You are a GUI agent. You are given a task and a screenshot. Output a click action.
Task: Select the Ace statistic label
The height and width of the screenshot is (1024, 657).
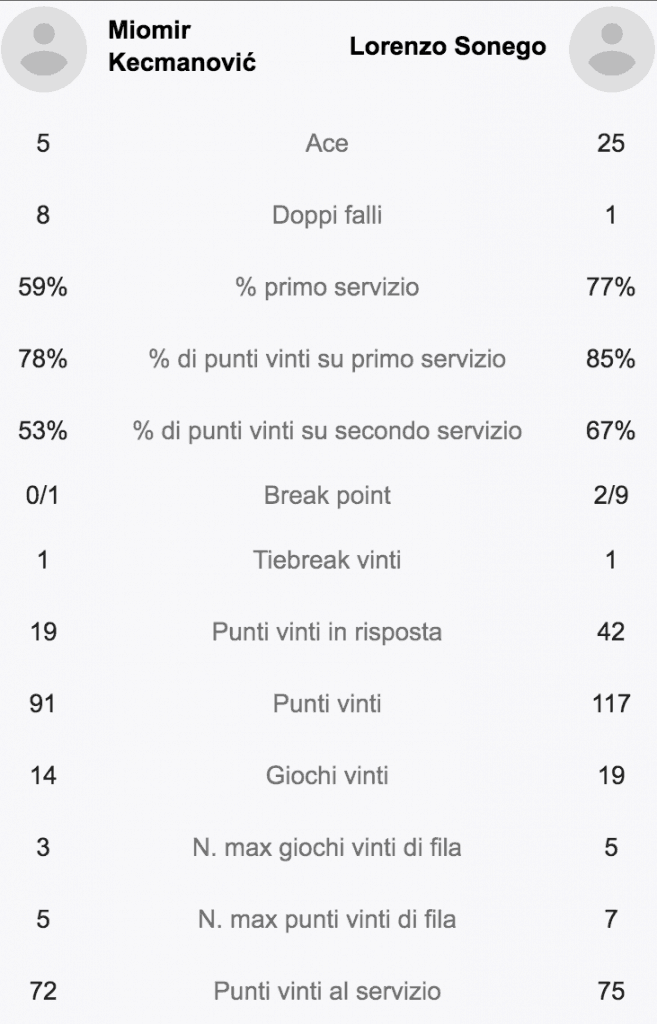coord(327,143)
